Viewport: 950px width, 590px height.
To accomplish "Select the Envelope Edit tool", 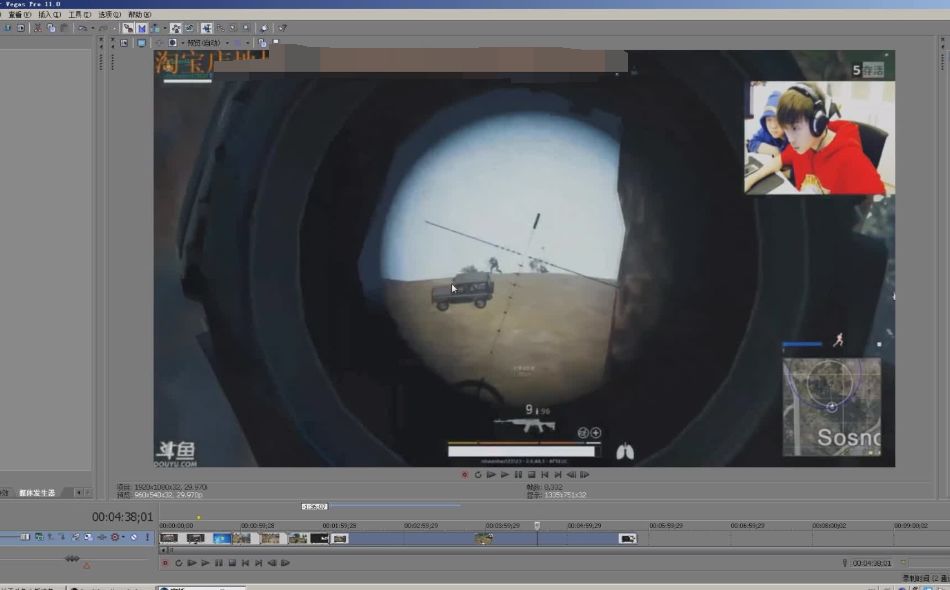I will (221, 28).
